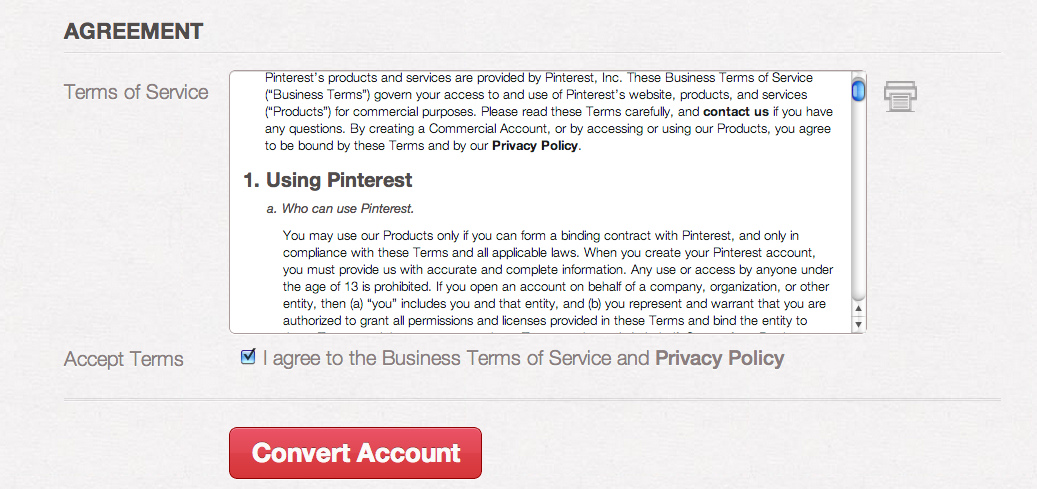Click the 'Accept Terms' field label
This screenshot has width=1037, height=489.
point(124,359)
